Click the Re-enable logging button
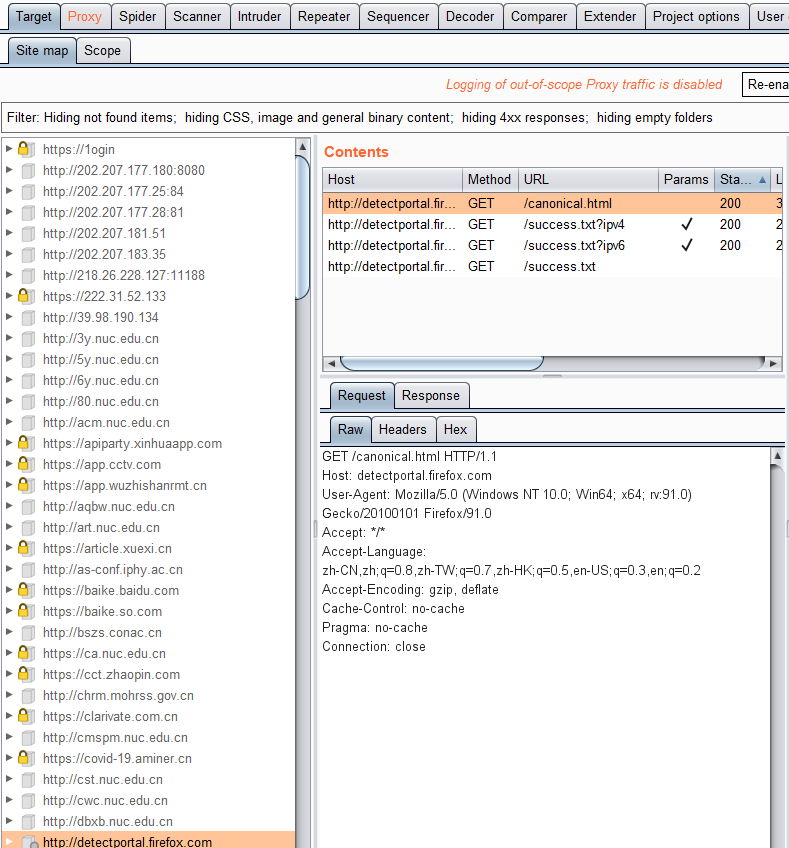 [x=766, y=84]
